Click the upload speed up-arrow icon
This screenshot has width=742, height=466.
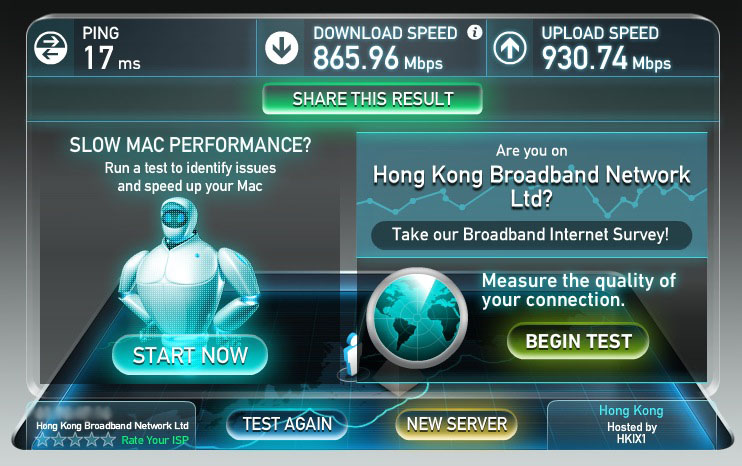(x=510, y=48)
